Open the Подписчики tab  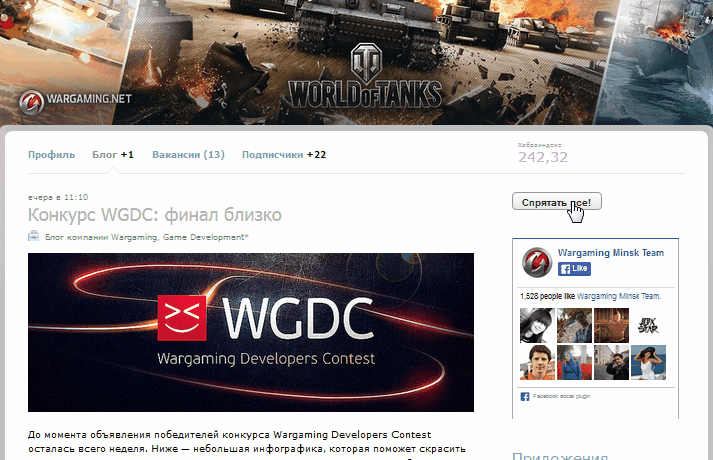[x=272, y=155]
